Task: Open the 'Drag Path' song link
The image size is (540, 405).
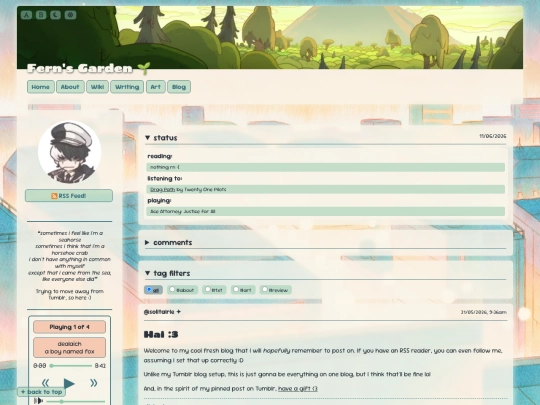Action: coord(163,189)
